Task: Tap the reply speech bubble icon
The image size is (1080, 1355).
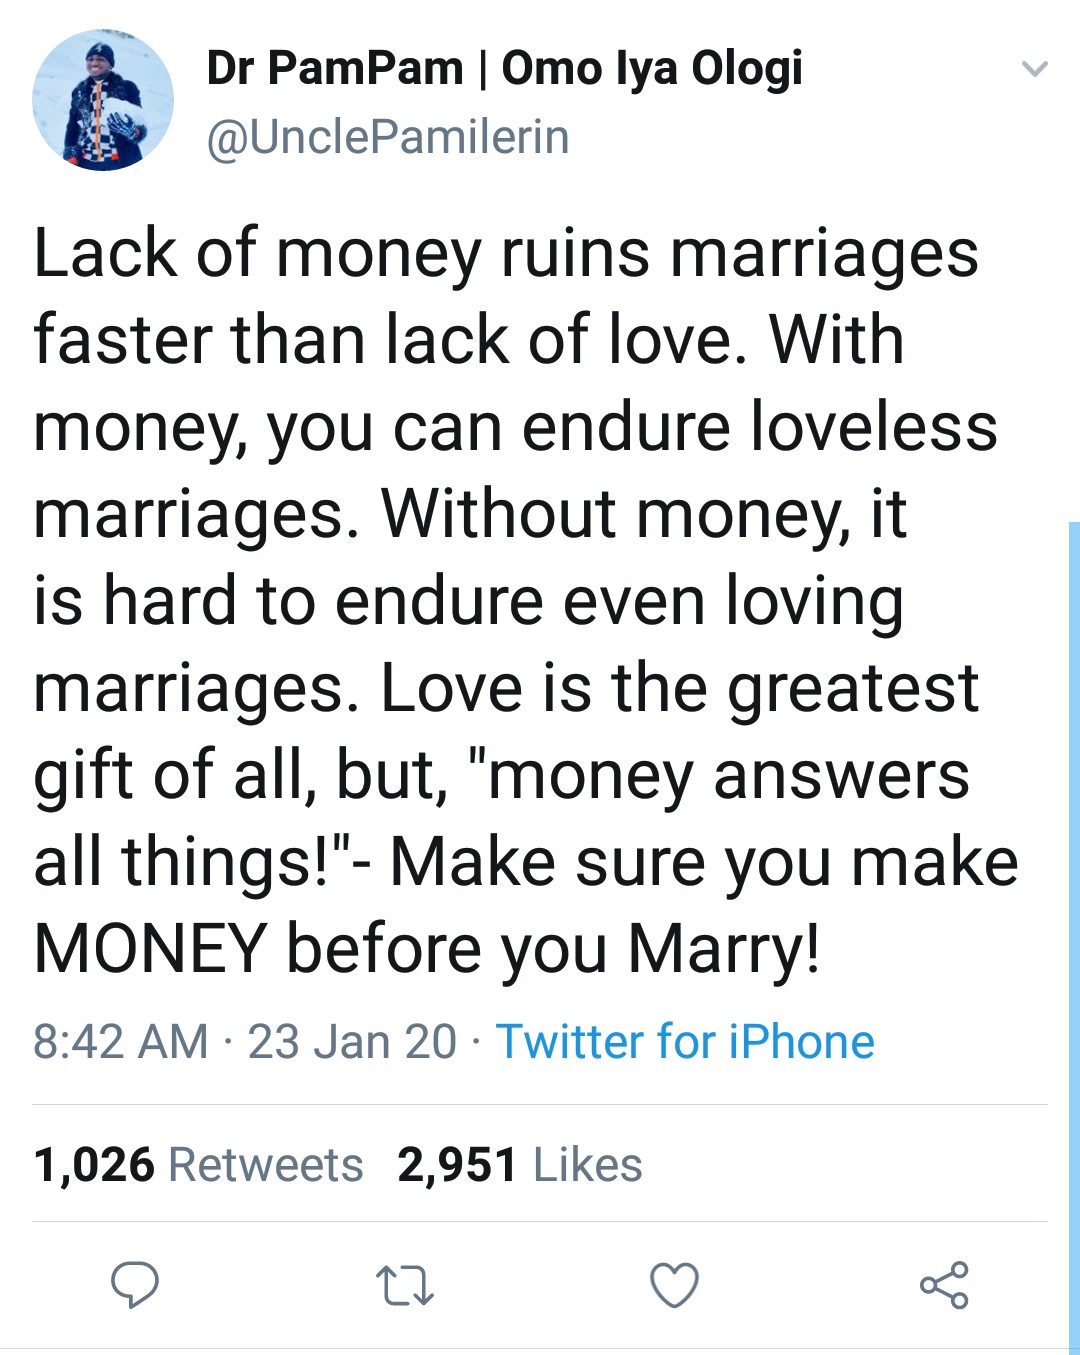Action: point(134,1285)
